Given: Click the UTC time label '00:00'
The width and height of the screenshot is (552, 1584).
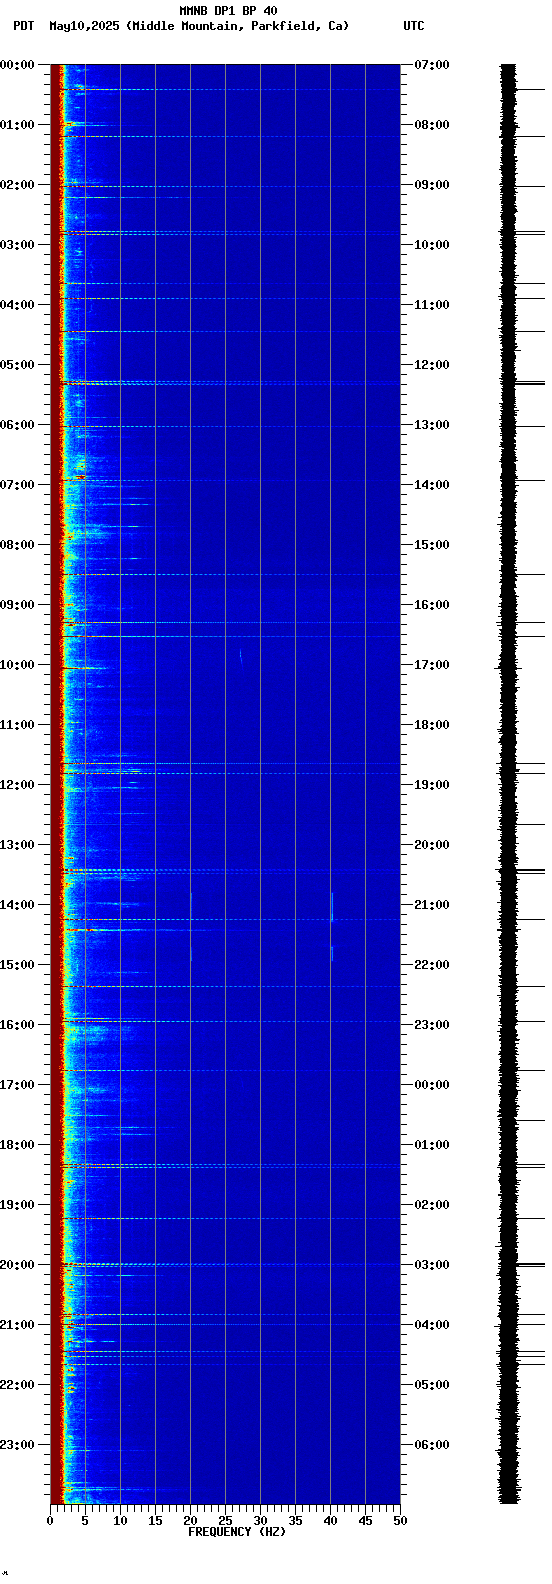Looking at the screenshot, I should tap(432, 1085).
